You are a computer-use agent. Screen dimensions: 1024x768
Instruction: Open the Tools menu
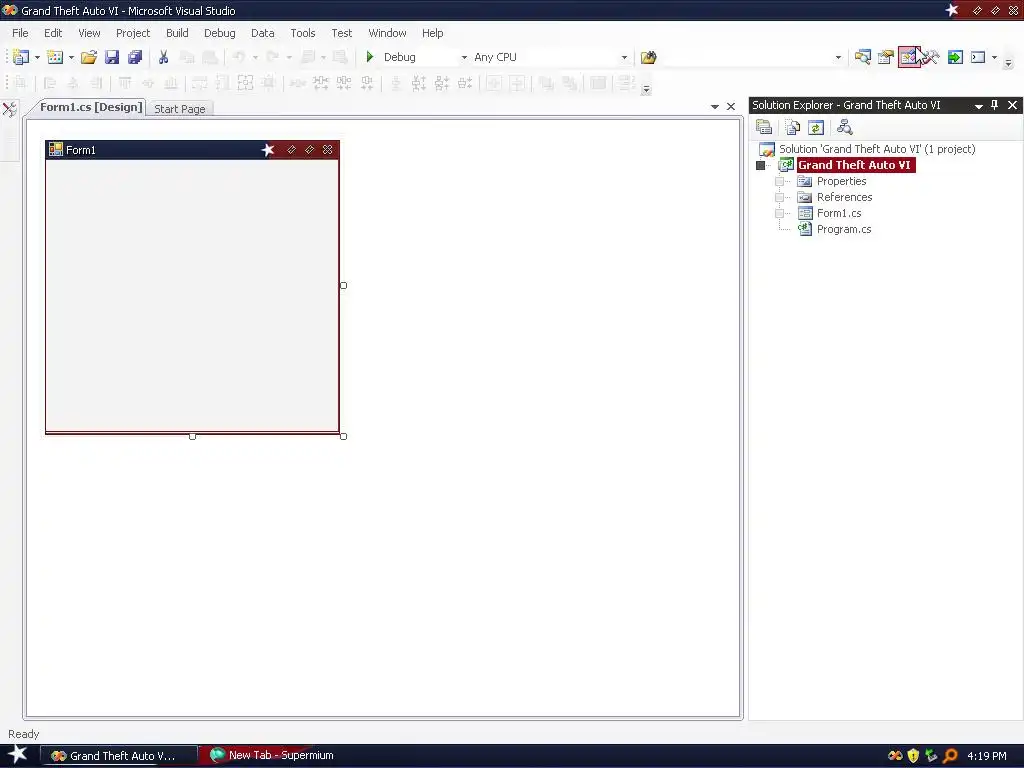303,33
